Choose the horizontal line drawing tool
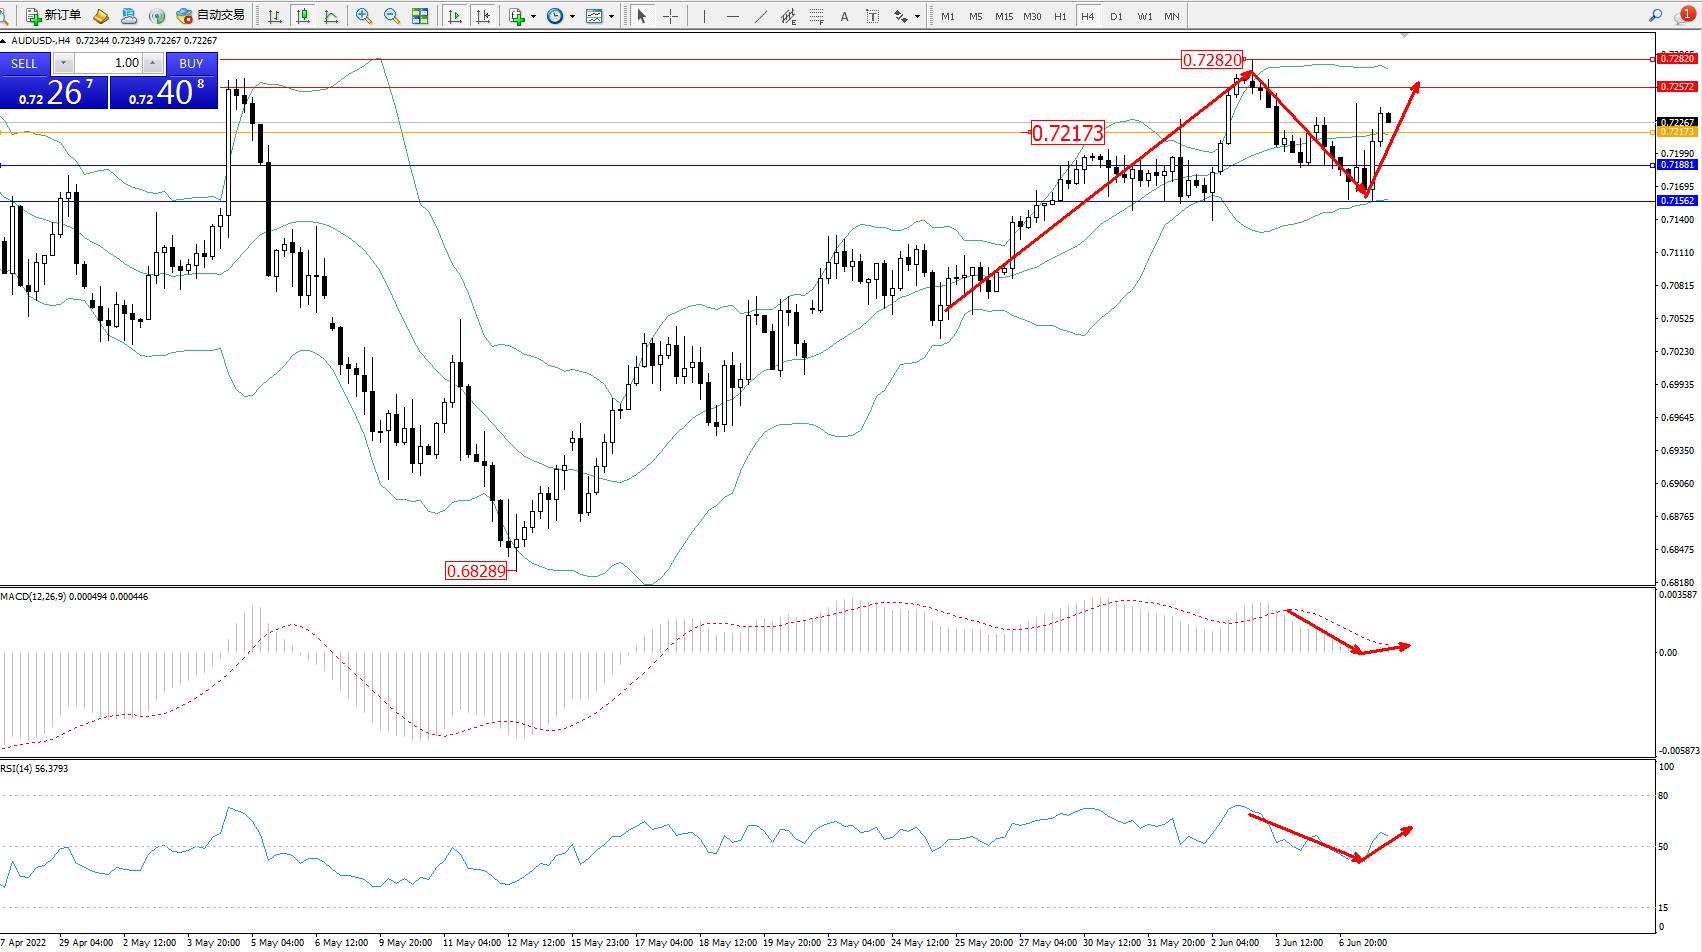 click(x=733, y=16)
